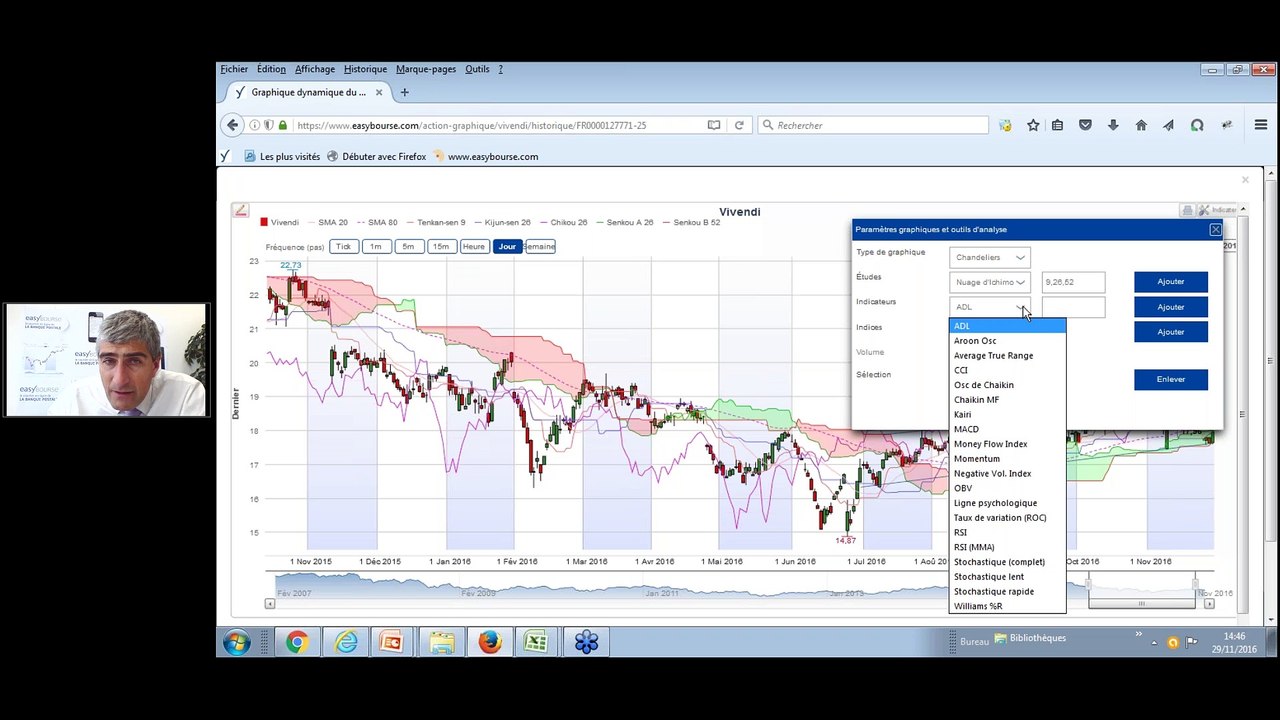Image resolution: width=1280 pixels, height=720 pixels.
Task: Choose RSI (MMA) indicator
Action: tap(1007, 547)
